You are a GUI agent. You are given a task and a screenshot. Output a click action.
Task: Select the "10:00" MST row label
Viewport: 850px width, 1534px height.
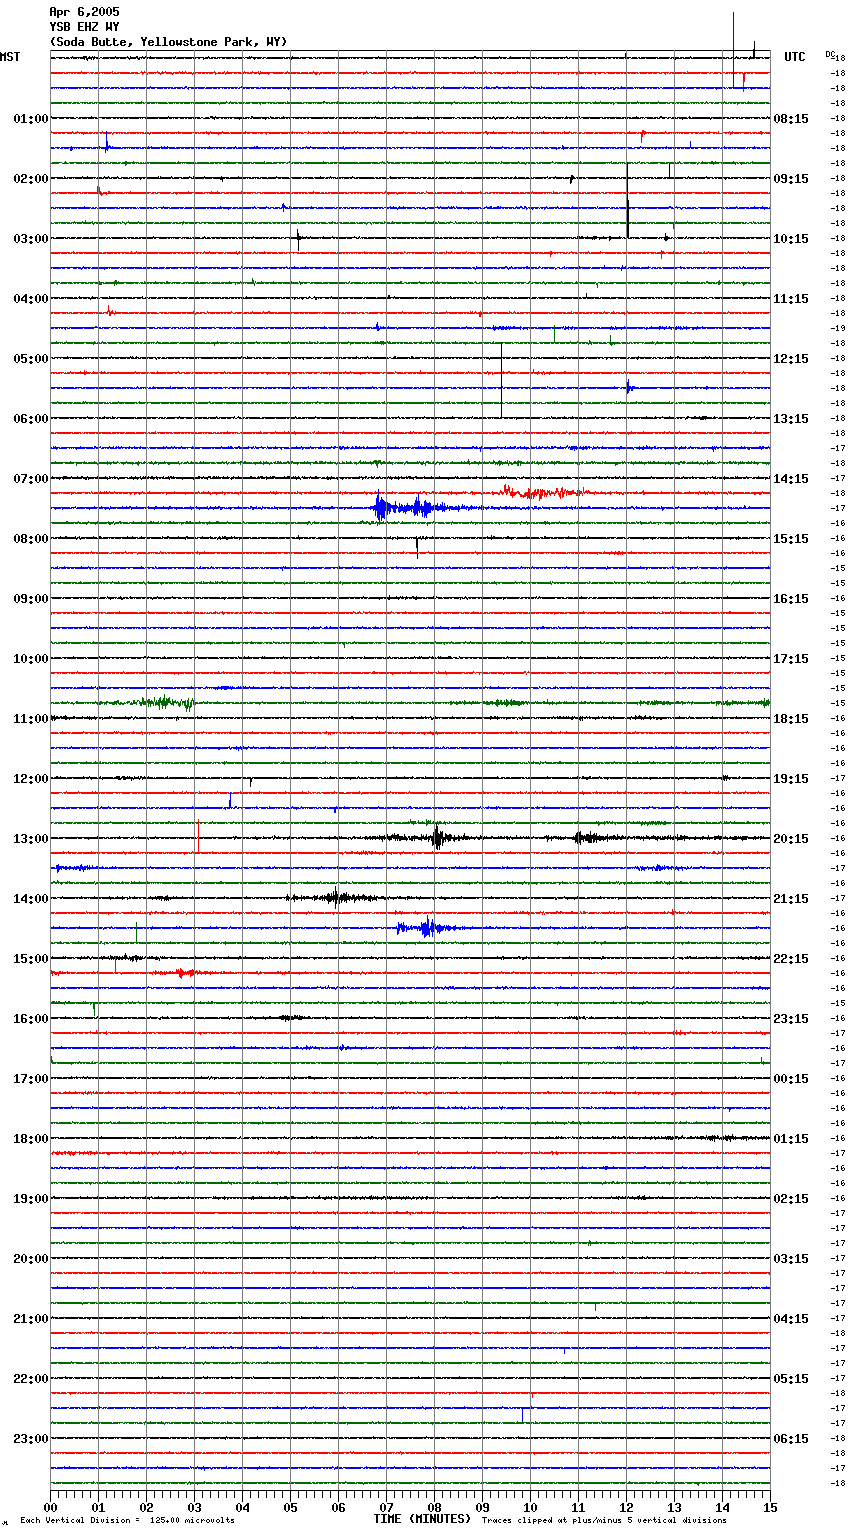click(31, 659)
